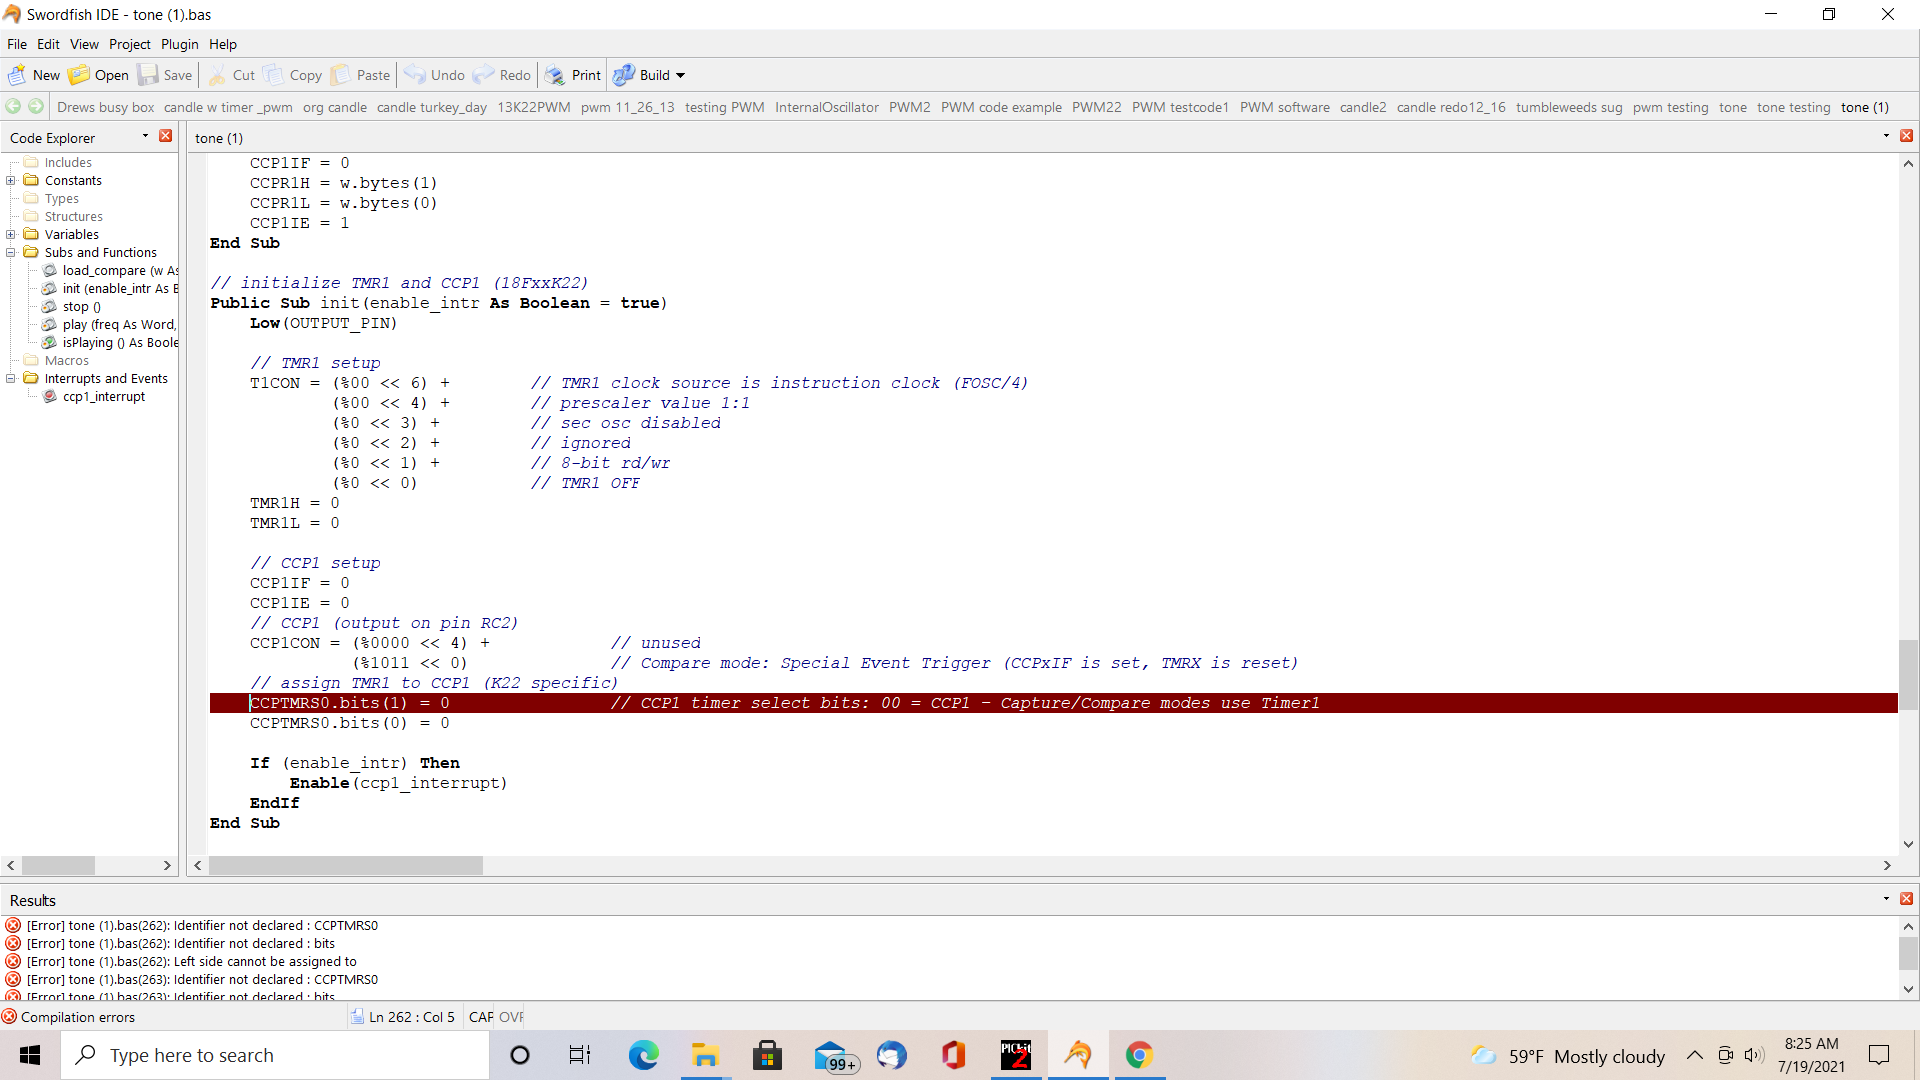Select stop () sub in explorer
Viewport: 1920px width, 1080px height.
[x=82, y=307]
